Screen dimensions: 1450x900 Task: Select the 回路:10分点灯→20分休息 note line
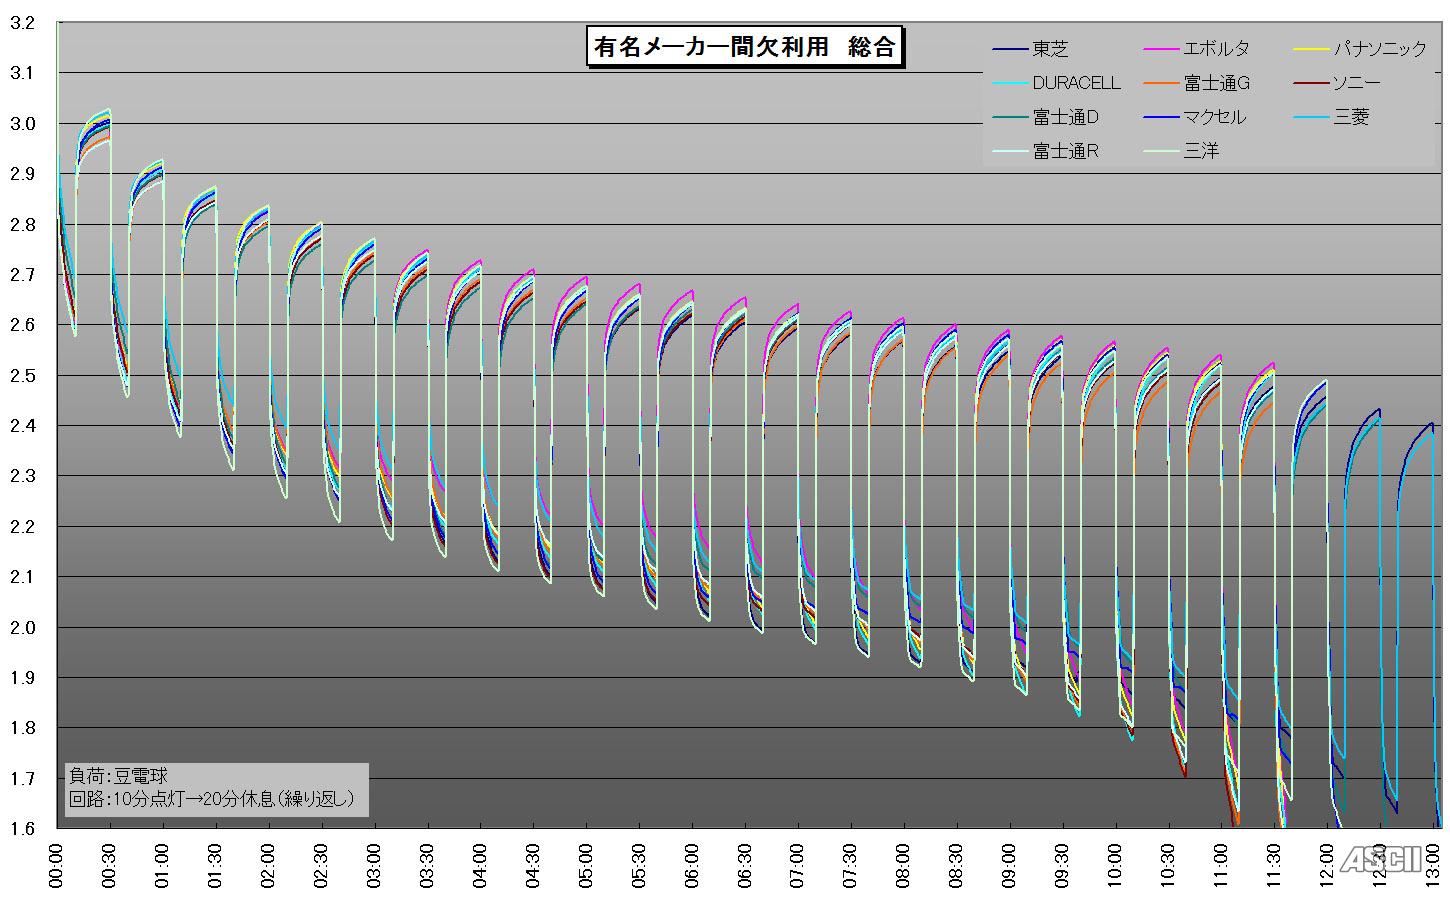pos(211,799)
